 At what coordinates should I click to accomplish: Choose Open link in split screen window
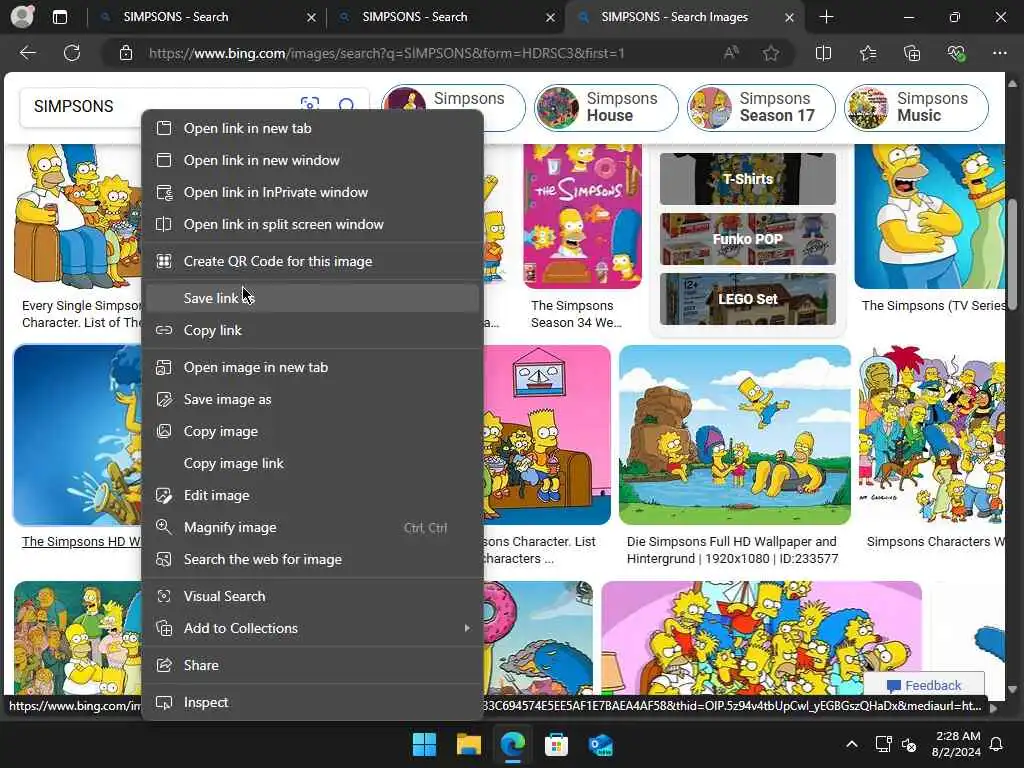coord(313,224)
